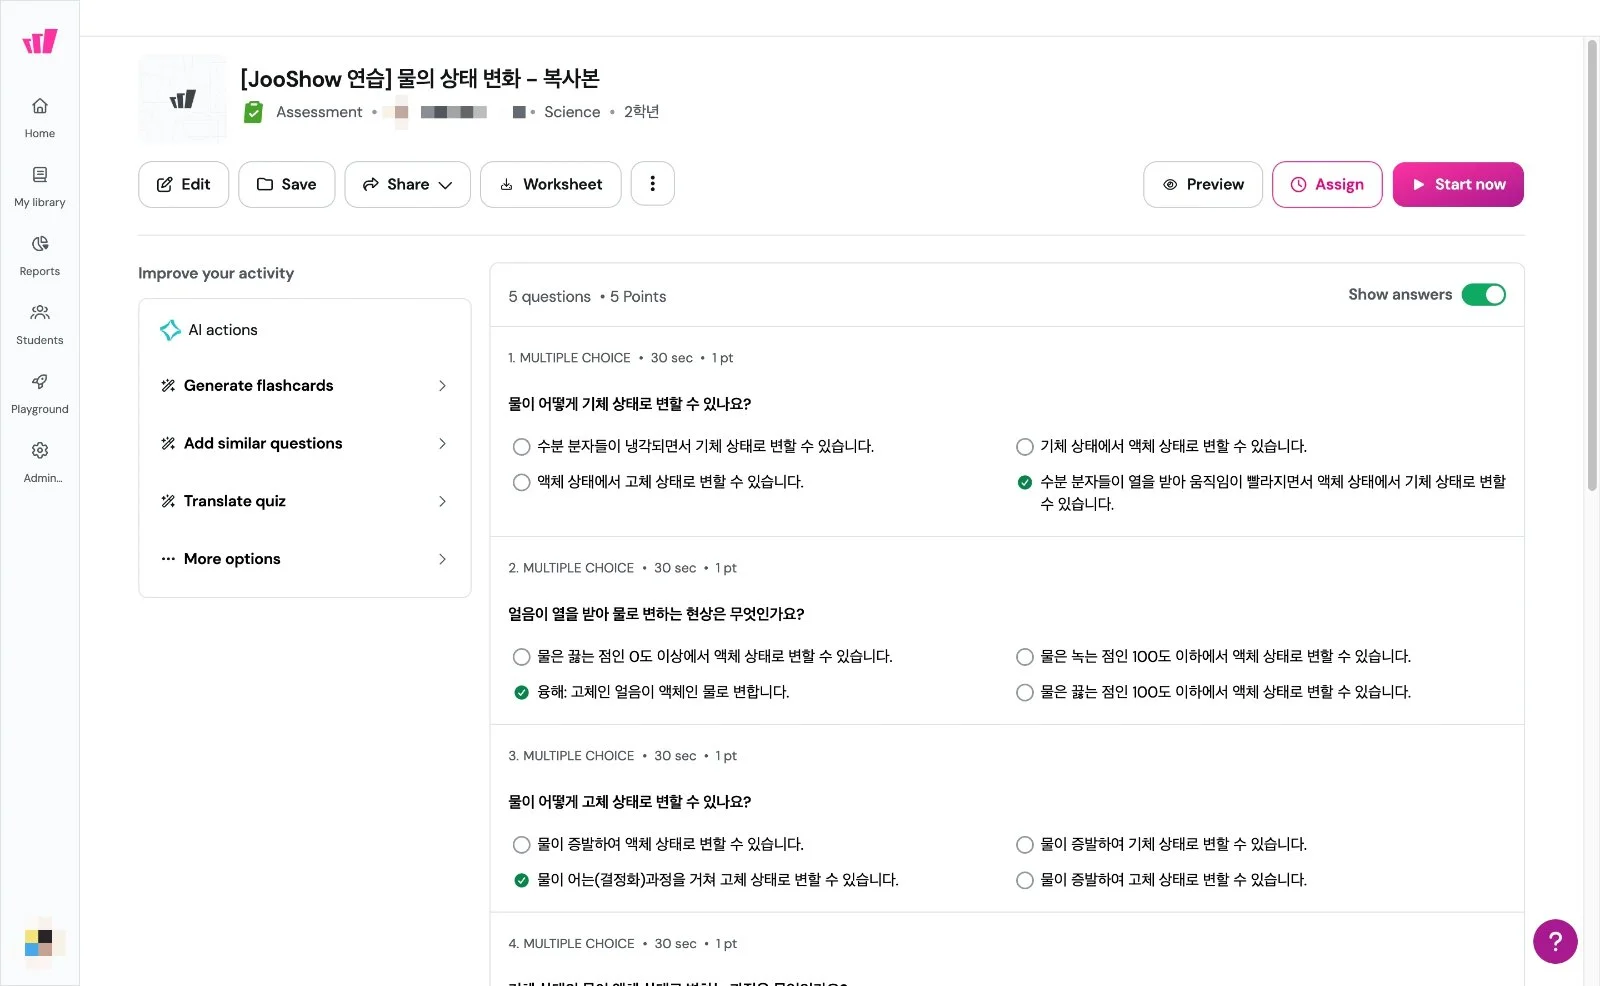The height and width of the screenshot is (986, 1600).
Task: Expand Generate flashcards option
Action: [x=305, y=386]
